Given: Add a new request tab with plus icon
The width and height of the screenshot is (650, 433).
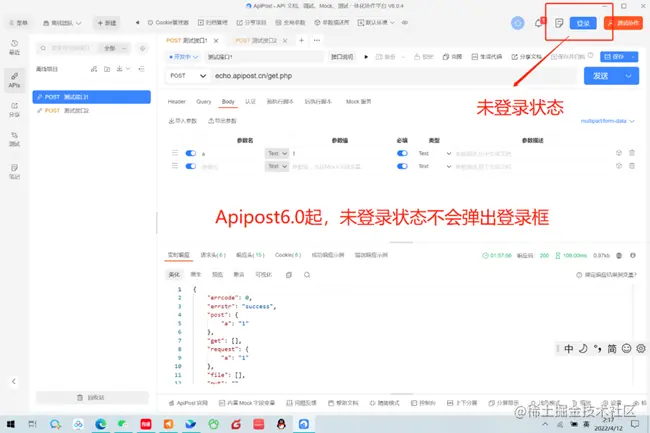Looking at the screenshot, I should pyautogui.click(x=301, y=40).
